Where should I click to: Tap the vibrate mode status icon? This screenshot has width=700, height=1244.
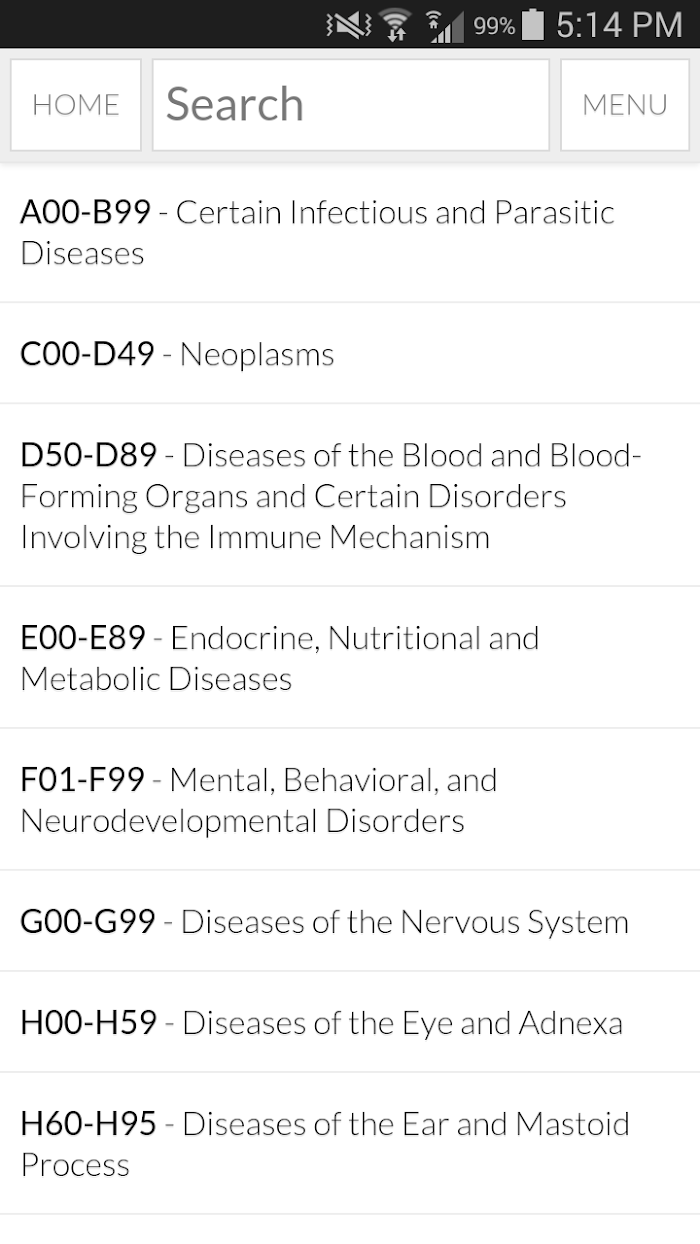(348, 25)
